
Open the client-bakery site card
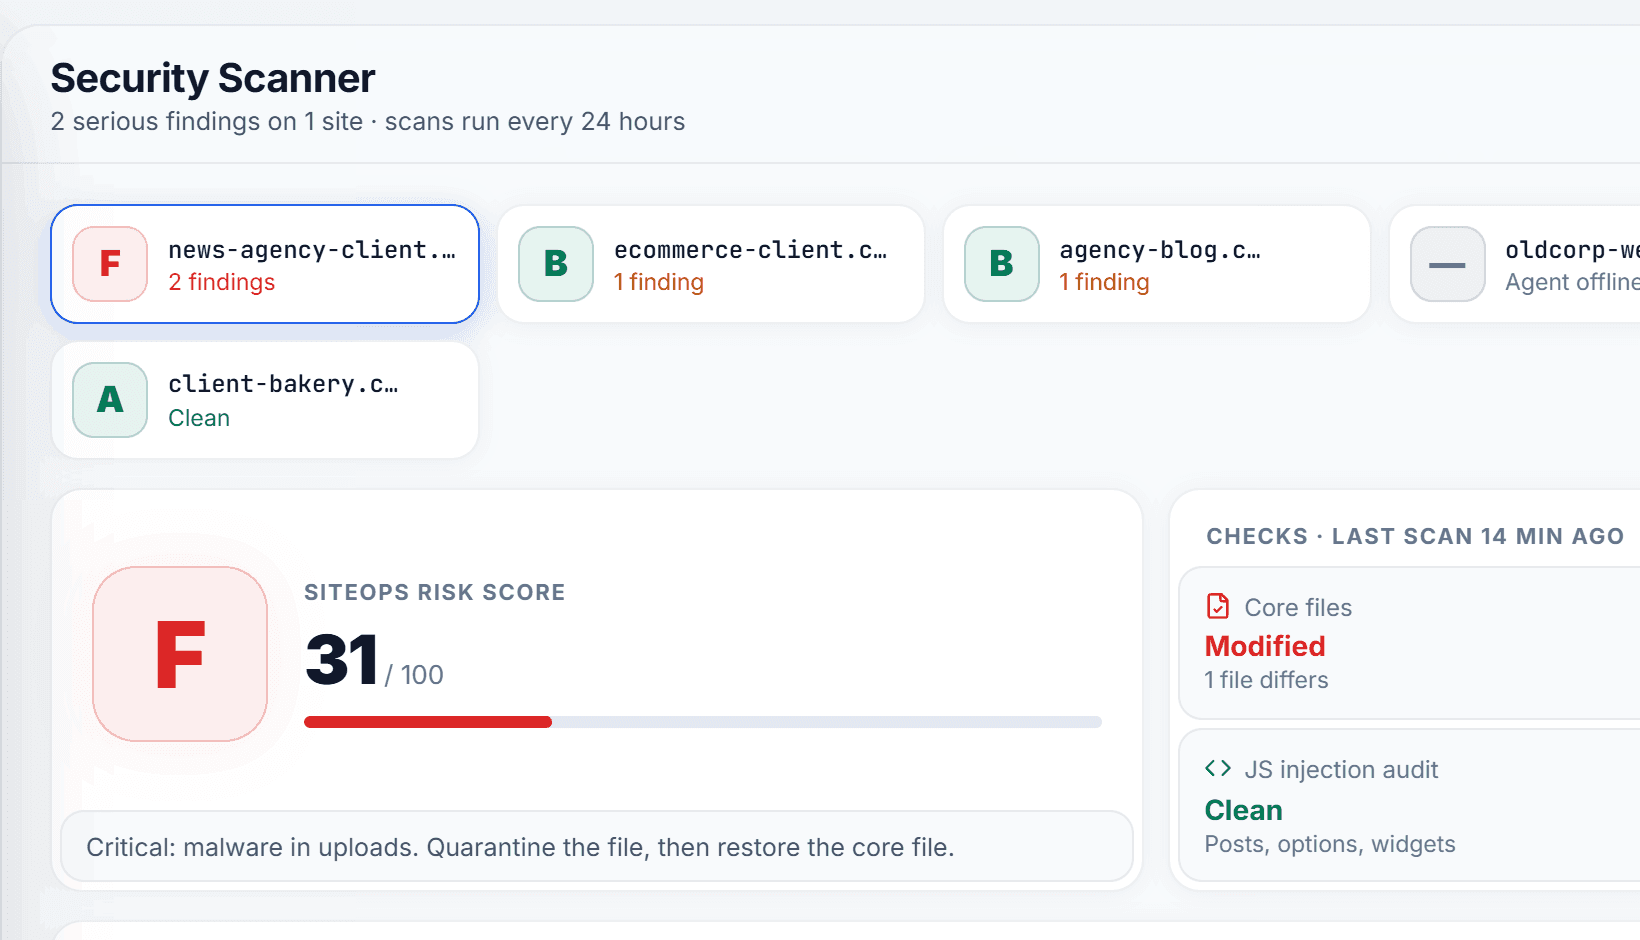(265, 400)
